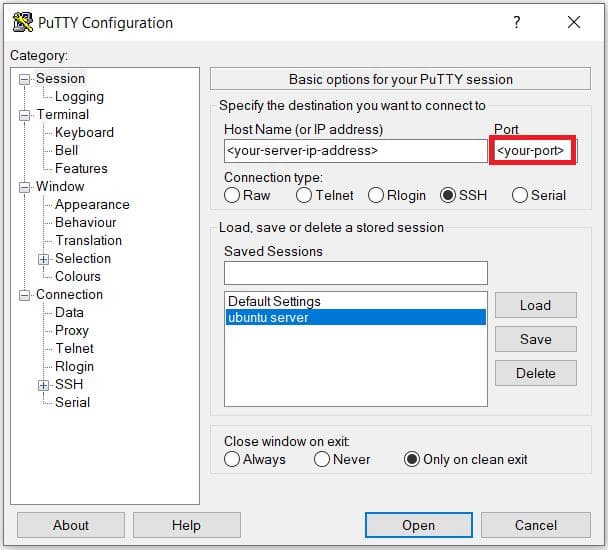Open the Window category

click(60, 186)
